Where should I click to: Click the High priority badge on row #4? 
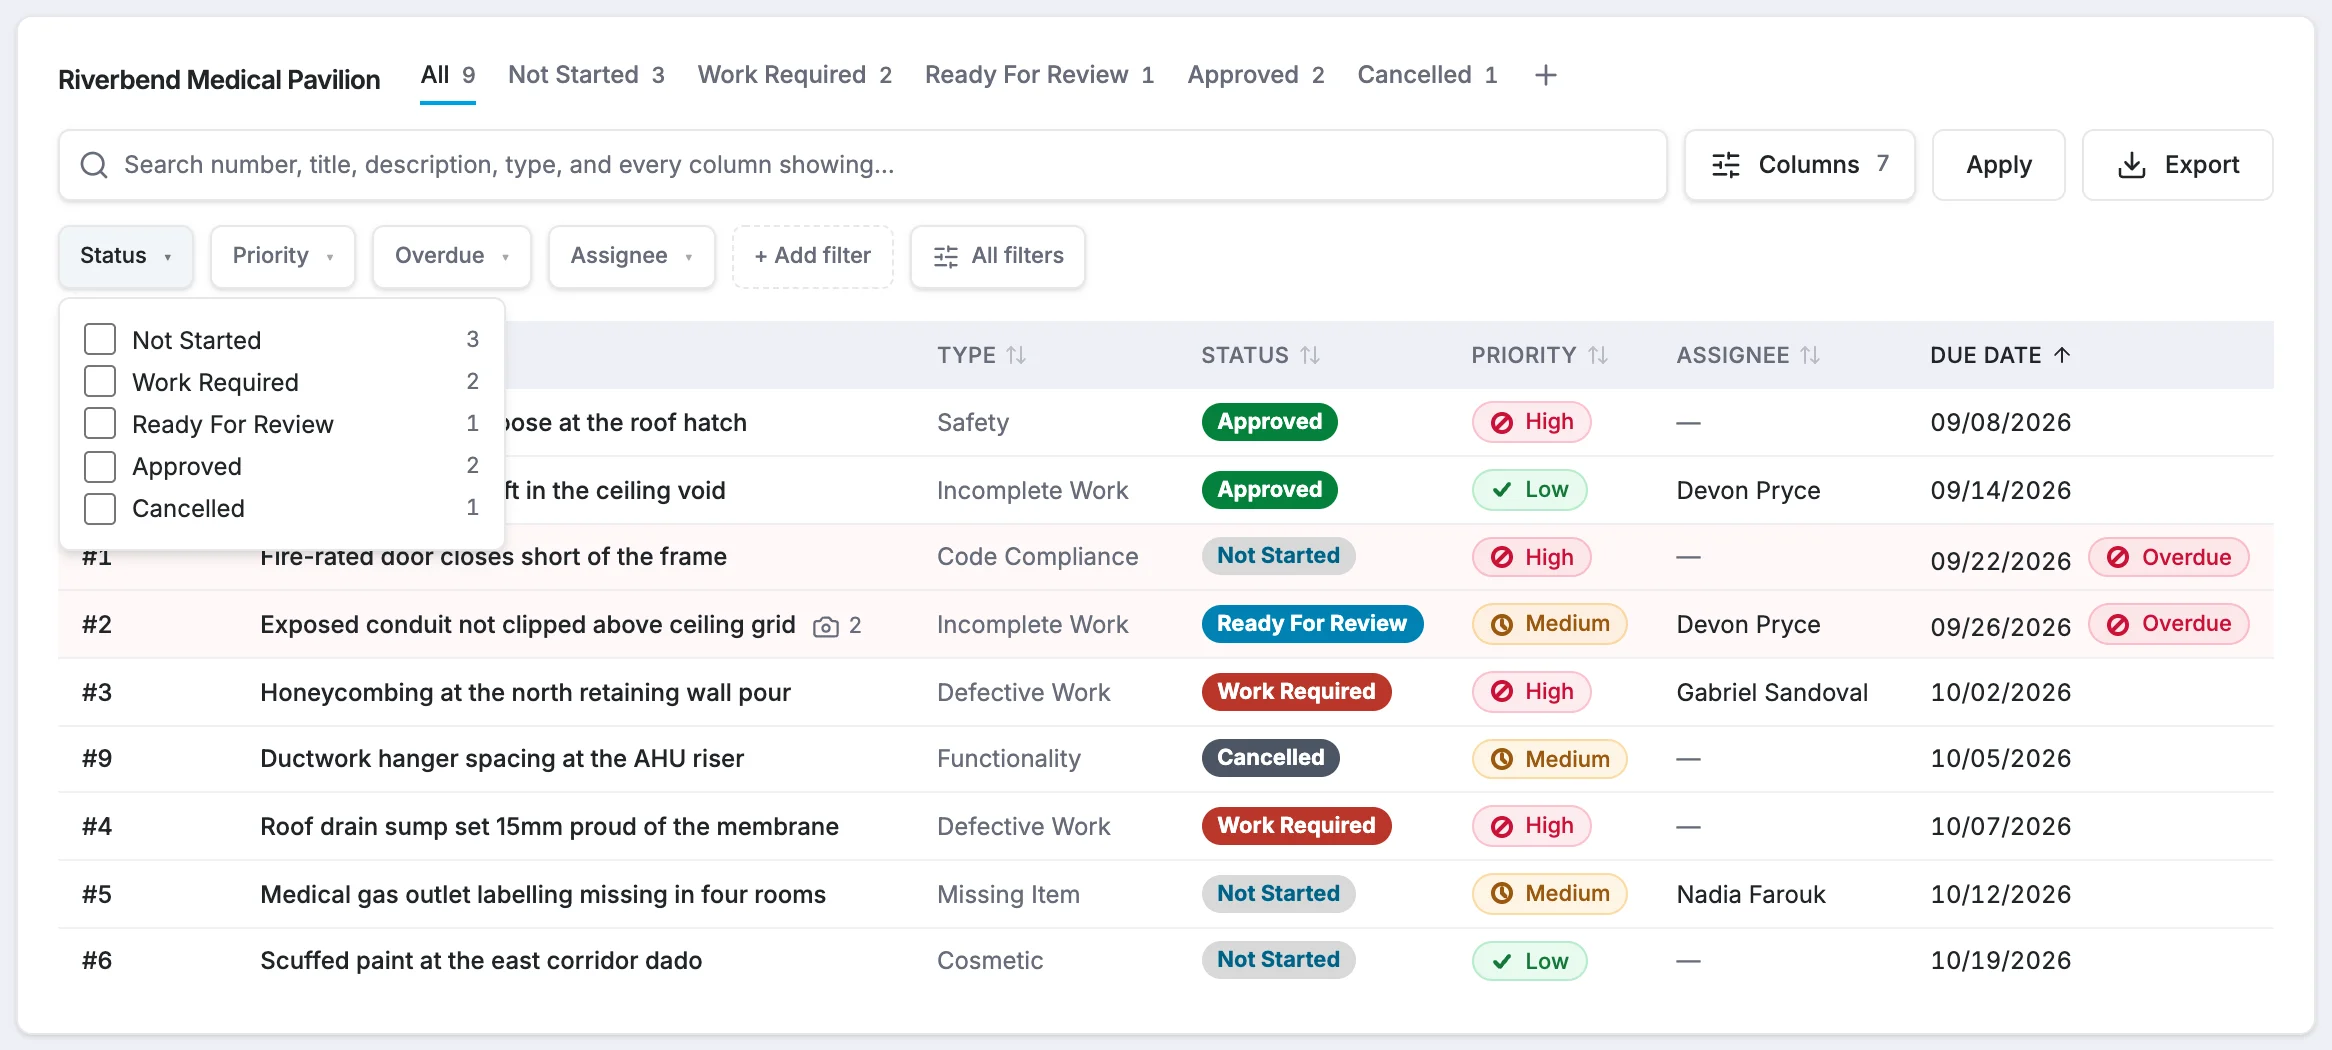point(1531,826)
